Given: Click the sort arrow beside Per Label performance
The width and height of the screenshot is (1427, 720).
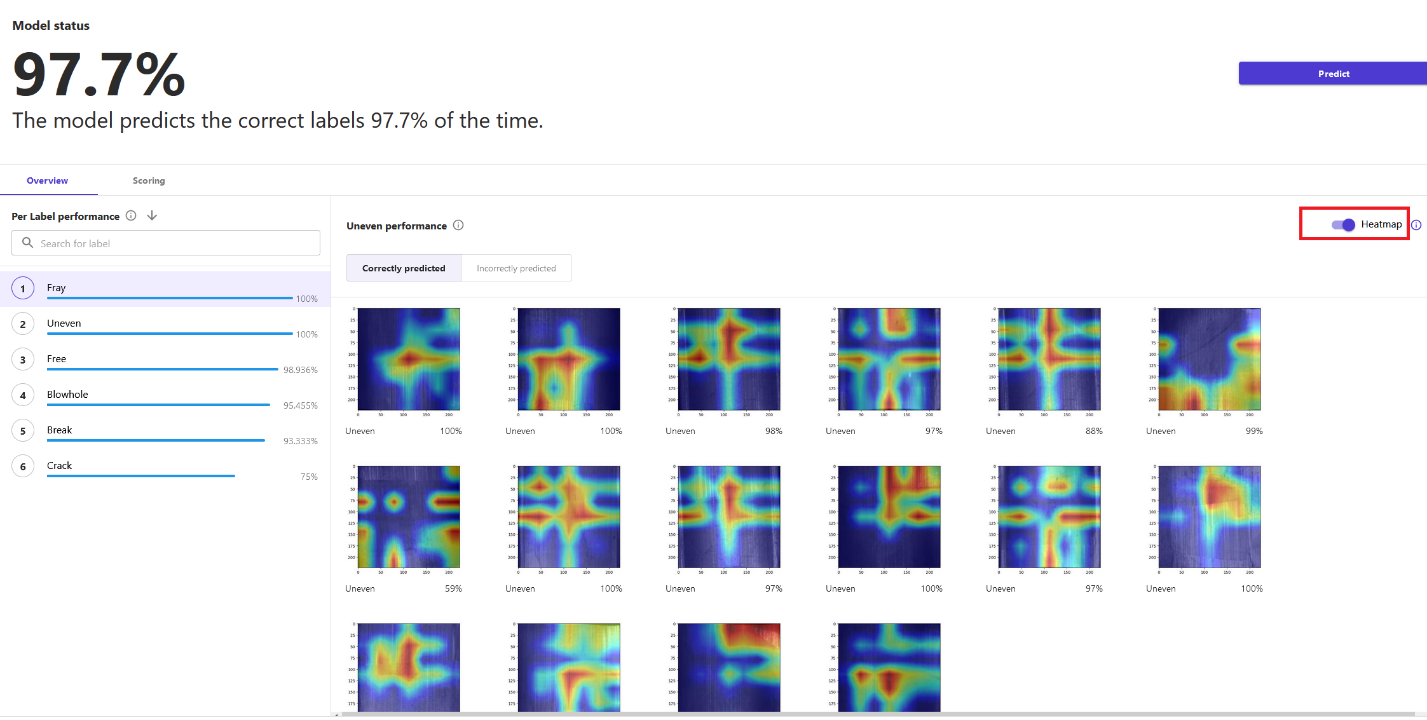Looking at the screenshot, I should (152, 216).
